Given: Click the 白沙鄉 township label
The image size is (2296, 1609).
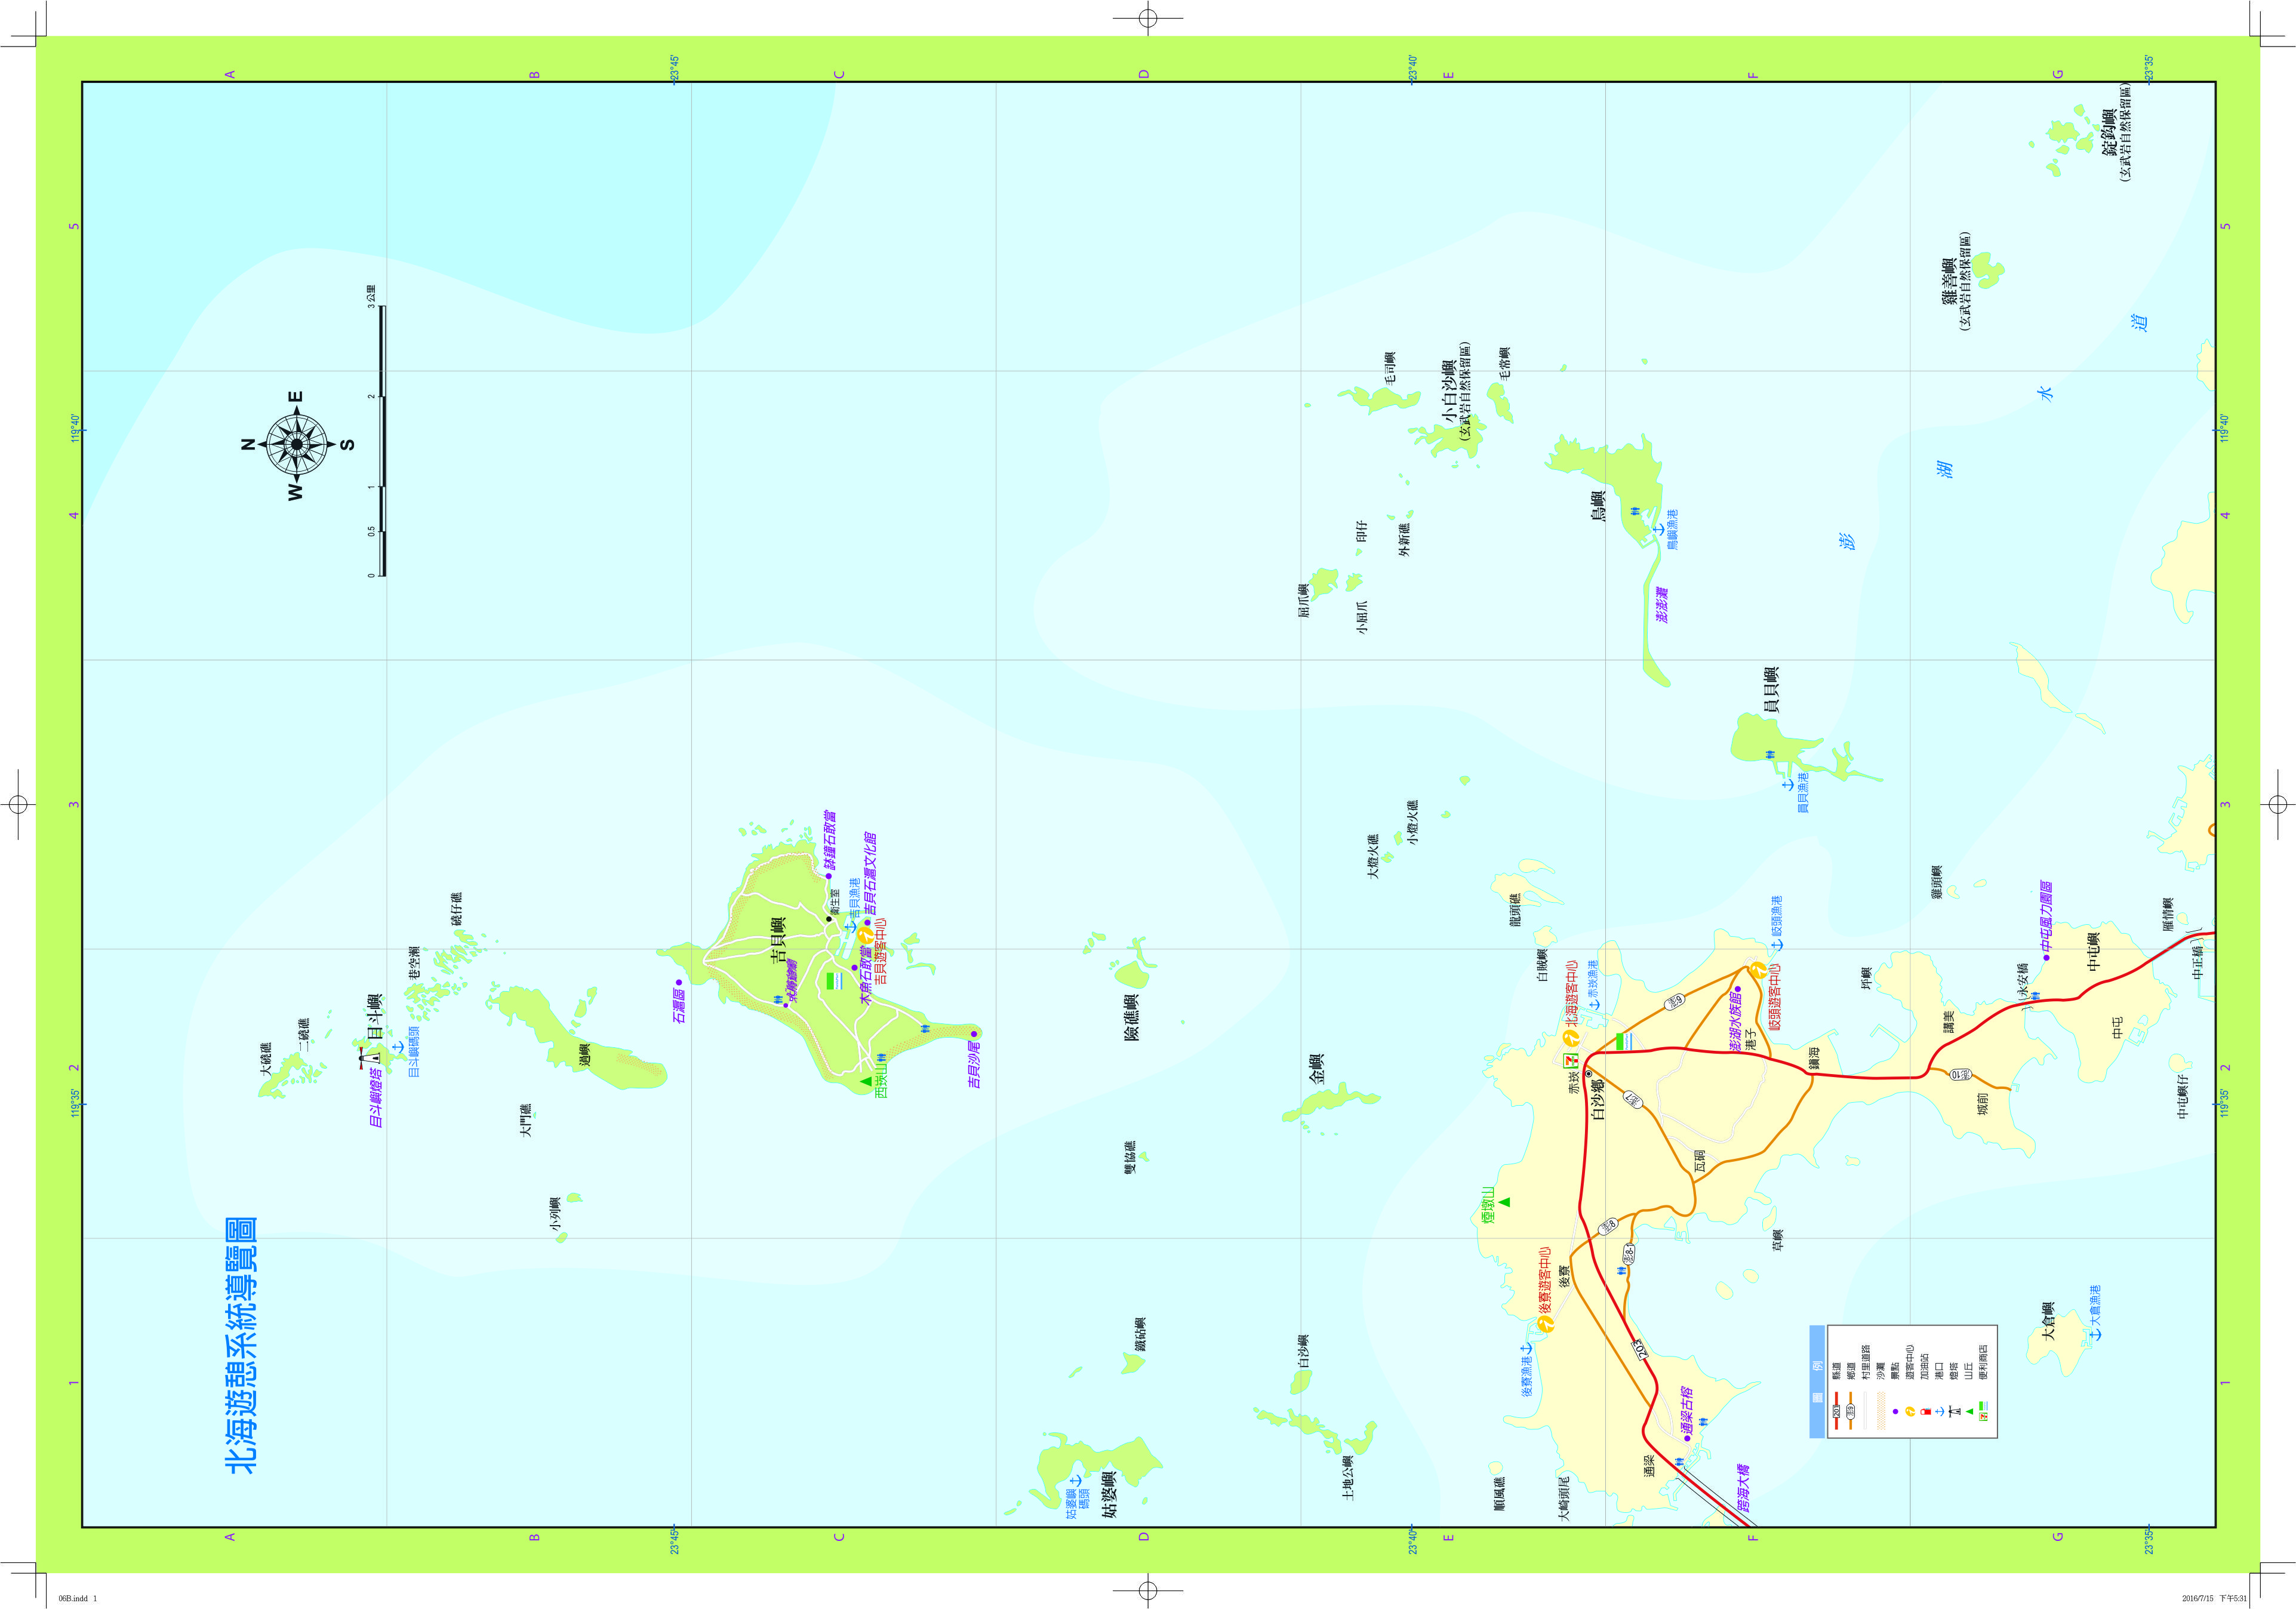Looking at the screenshot, I should (1597, 1099).
